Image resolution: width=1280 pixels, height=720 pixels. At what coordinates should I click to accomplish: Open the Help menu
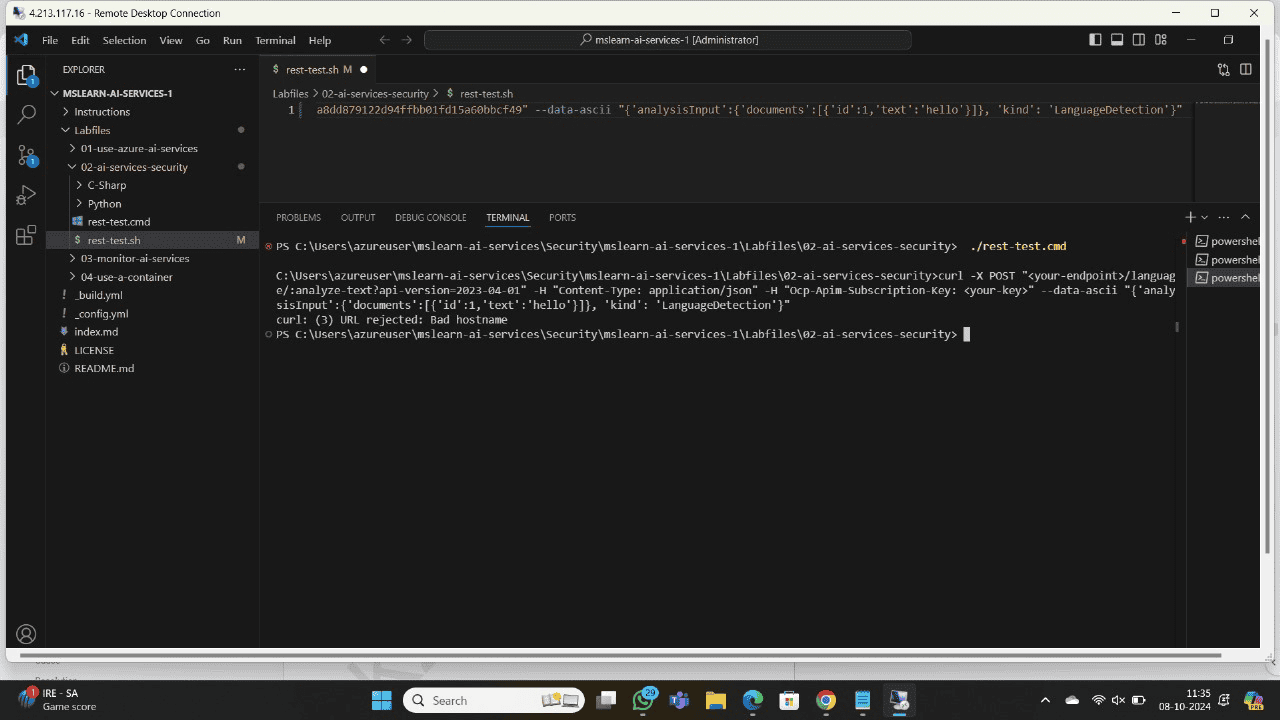[x=320, y=40]
